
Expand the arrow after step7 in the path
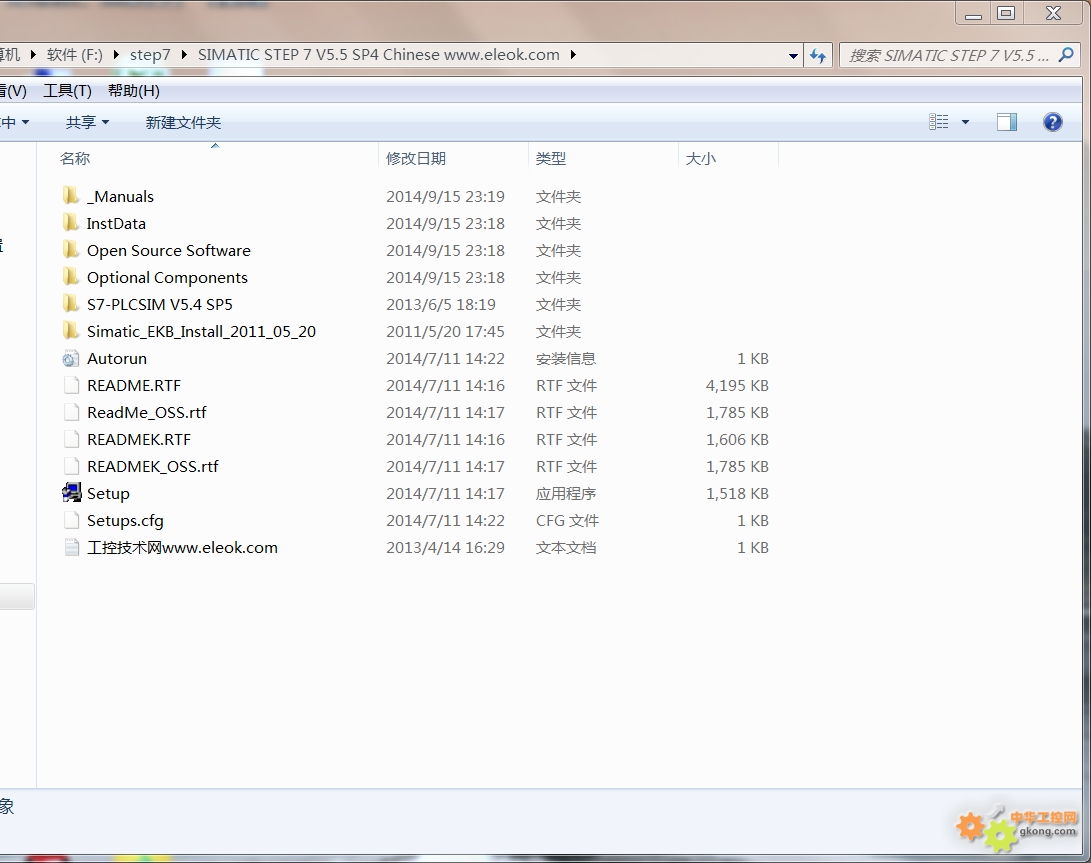tap(184, 55)
